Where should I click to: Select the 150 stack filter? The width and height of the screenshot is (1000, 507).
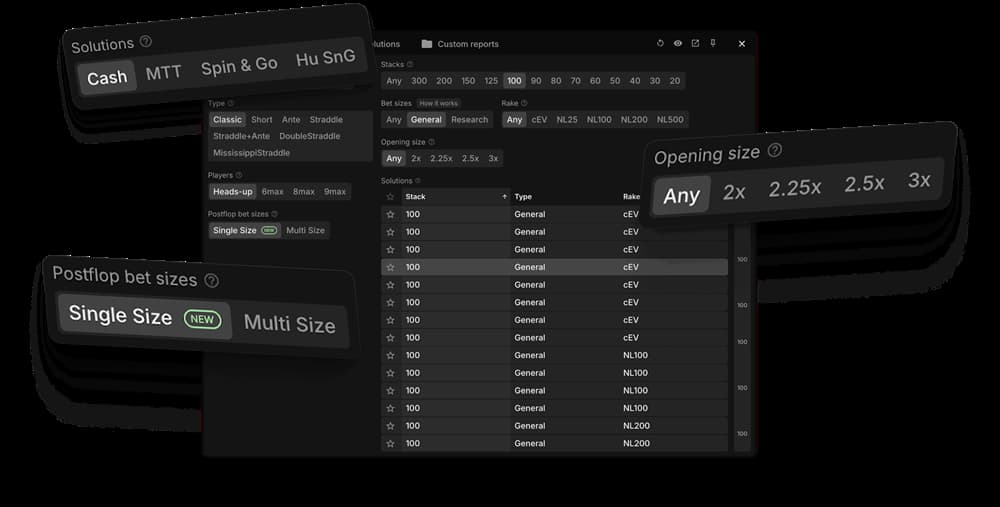468,80
